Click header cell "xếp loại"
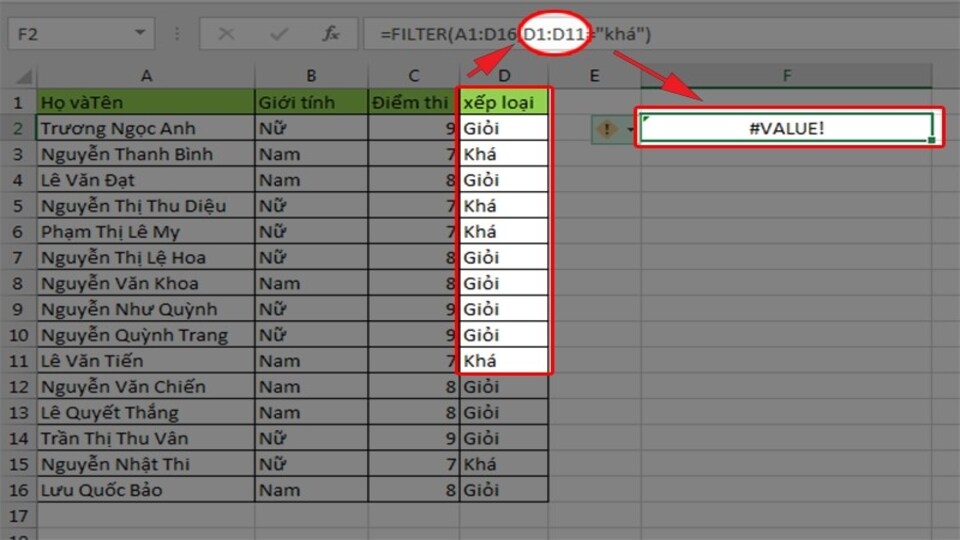 coord(504,102)
